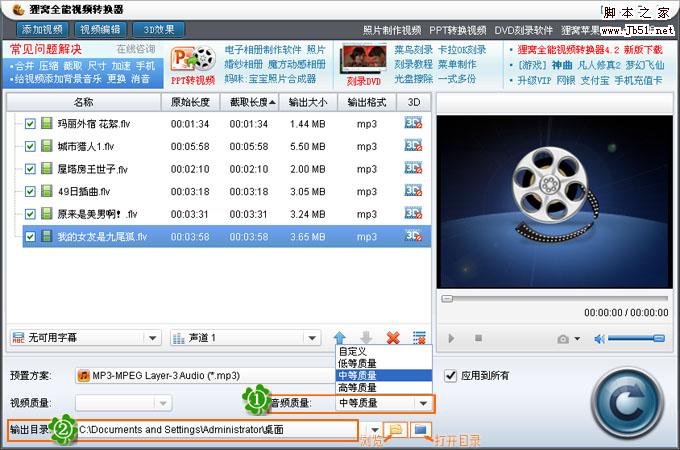Click the play button under preview
This screenshot has height=450, width=680.
[451, 338]
